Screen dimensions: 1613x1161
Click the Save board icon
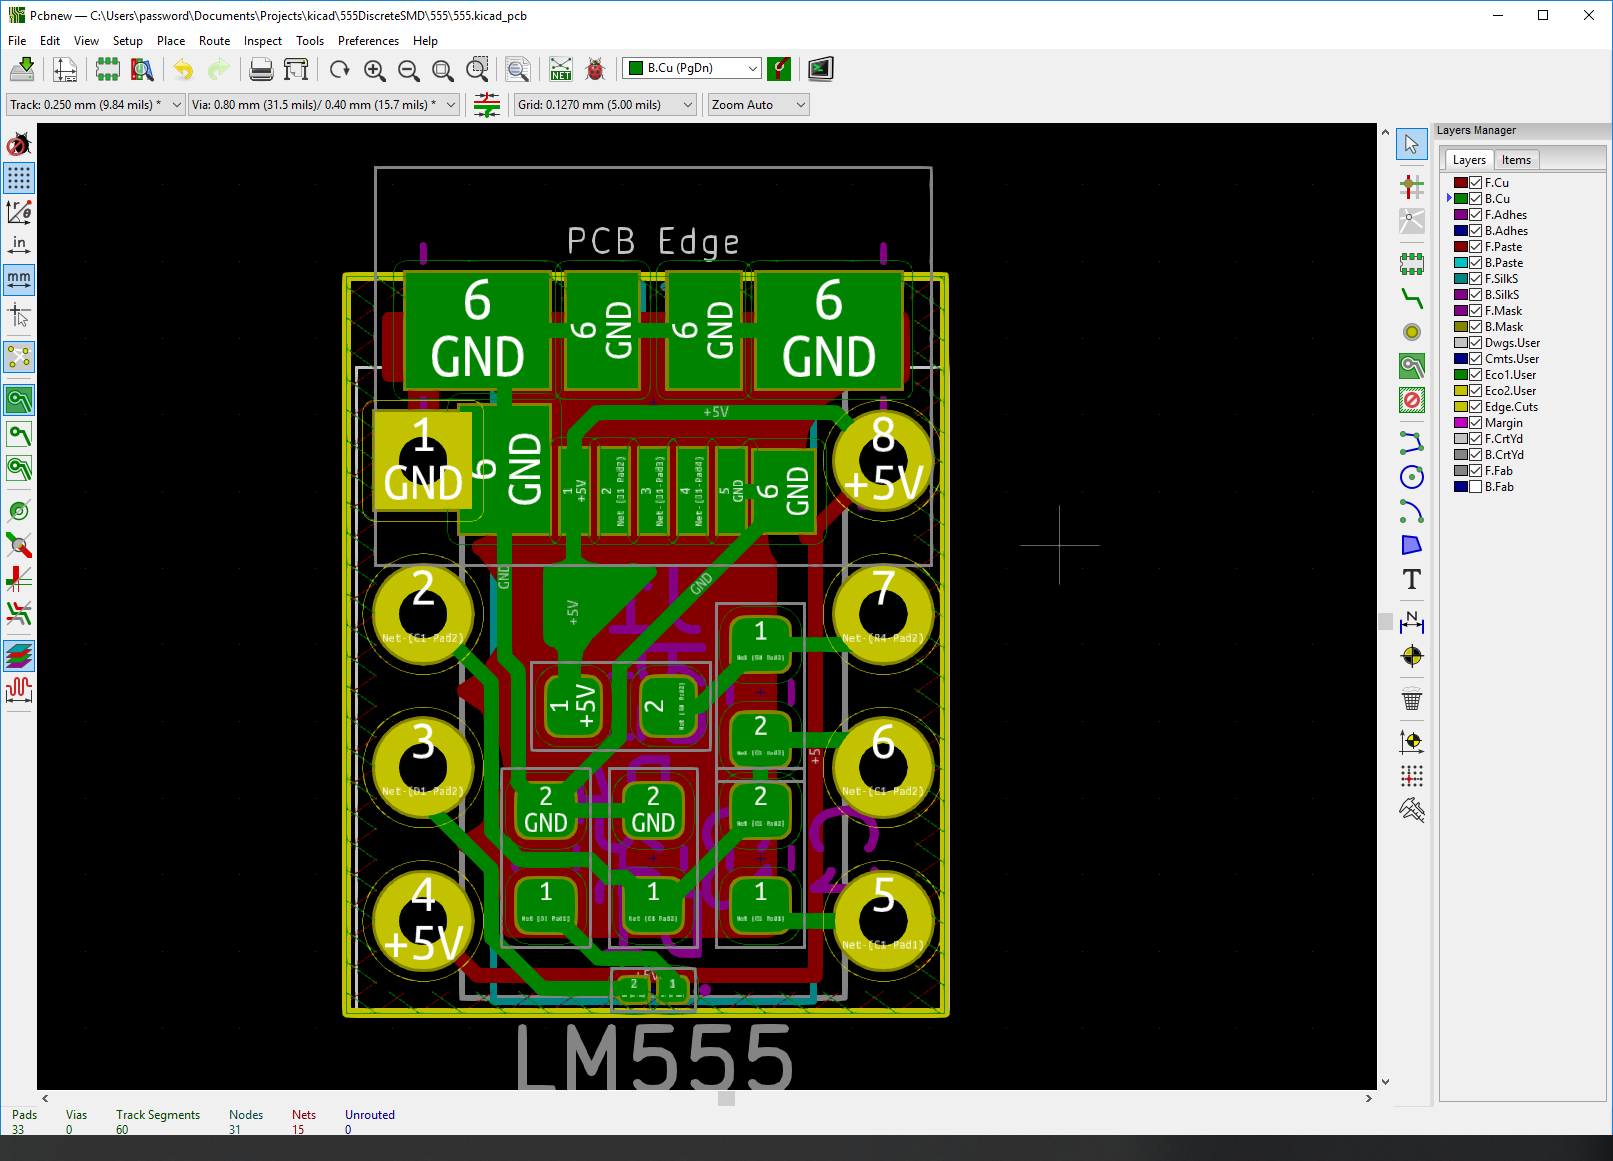(22, 69)
